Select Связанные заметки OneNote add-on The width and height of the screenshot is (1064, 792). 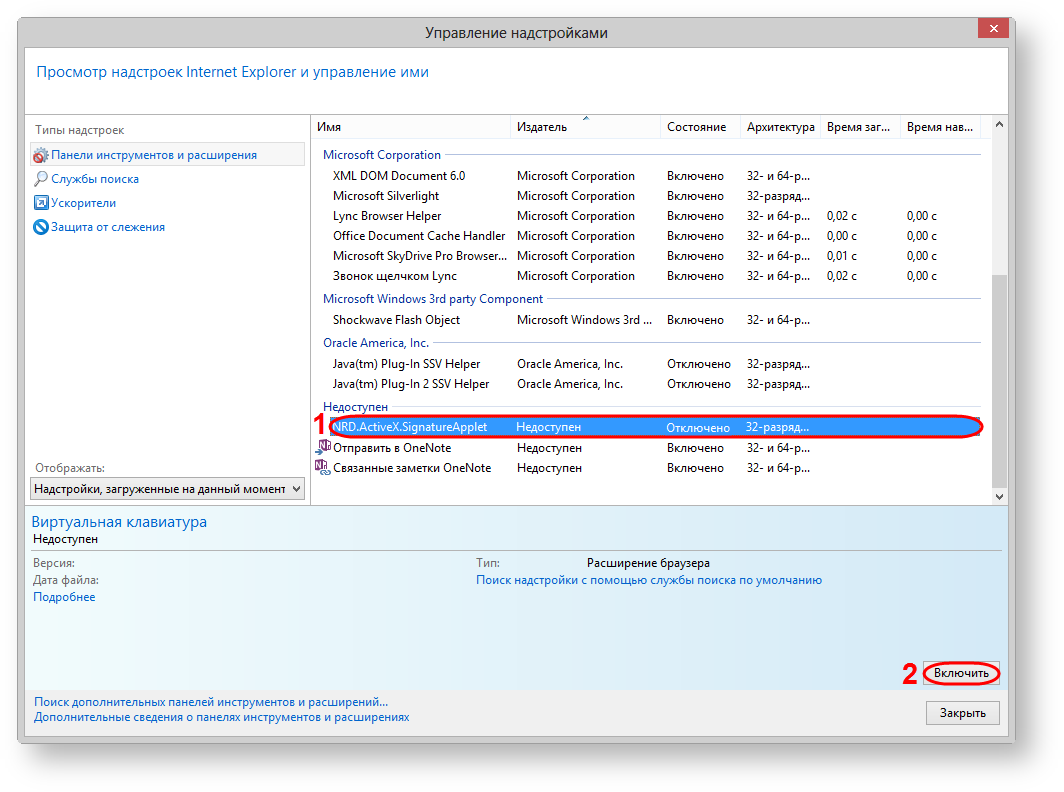[648, 468]
